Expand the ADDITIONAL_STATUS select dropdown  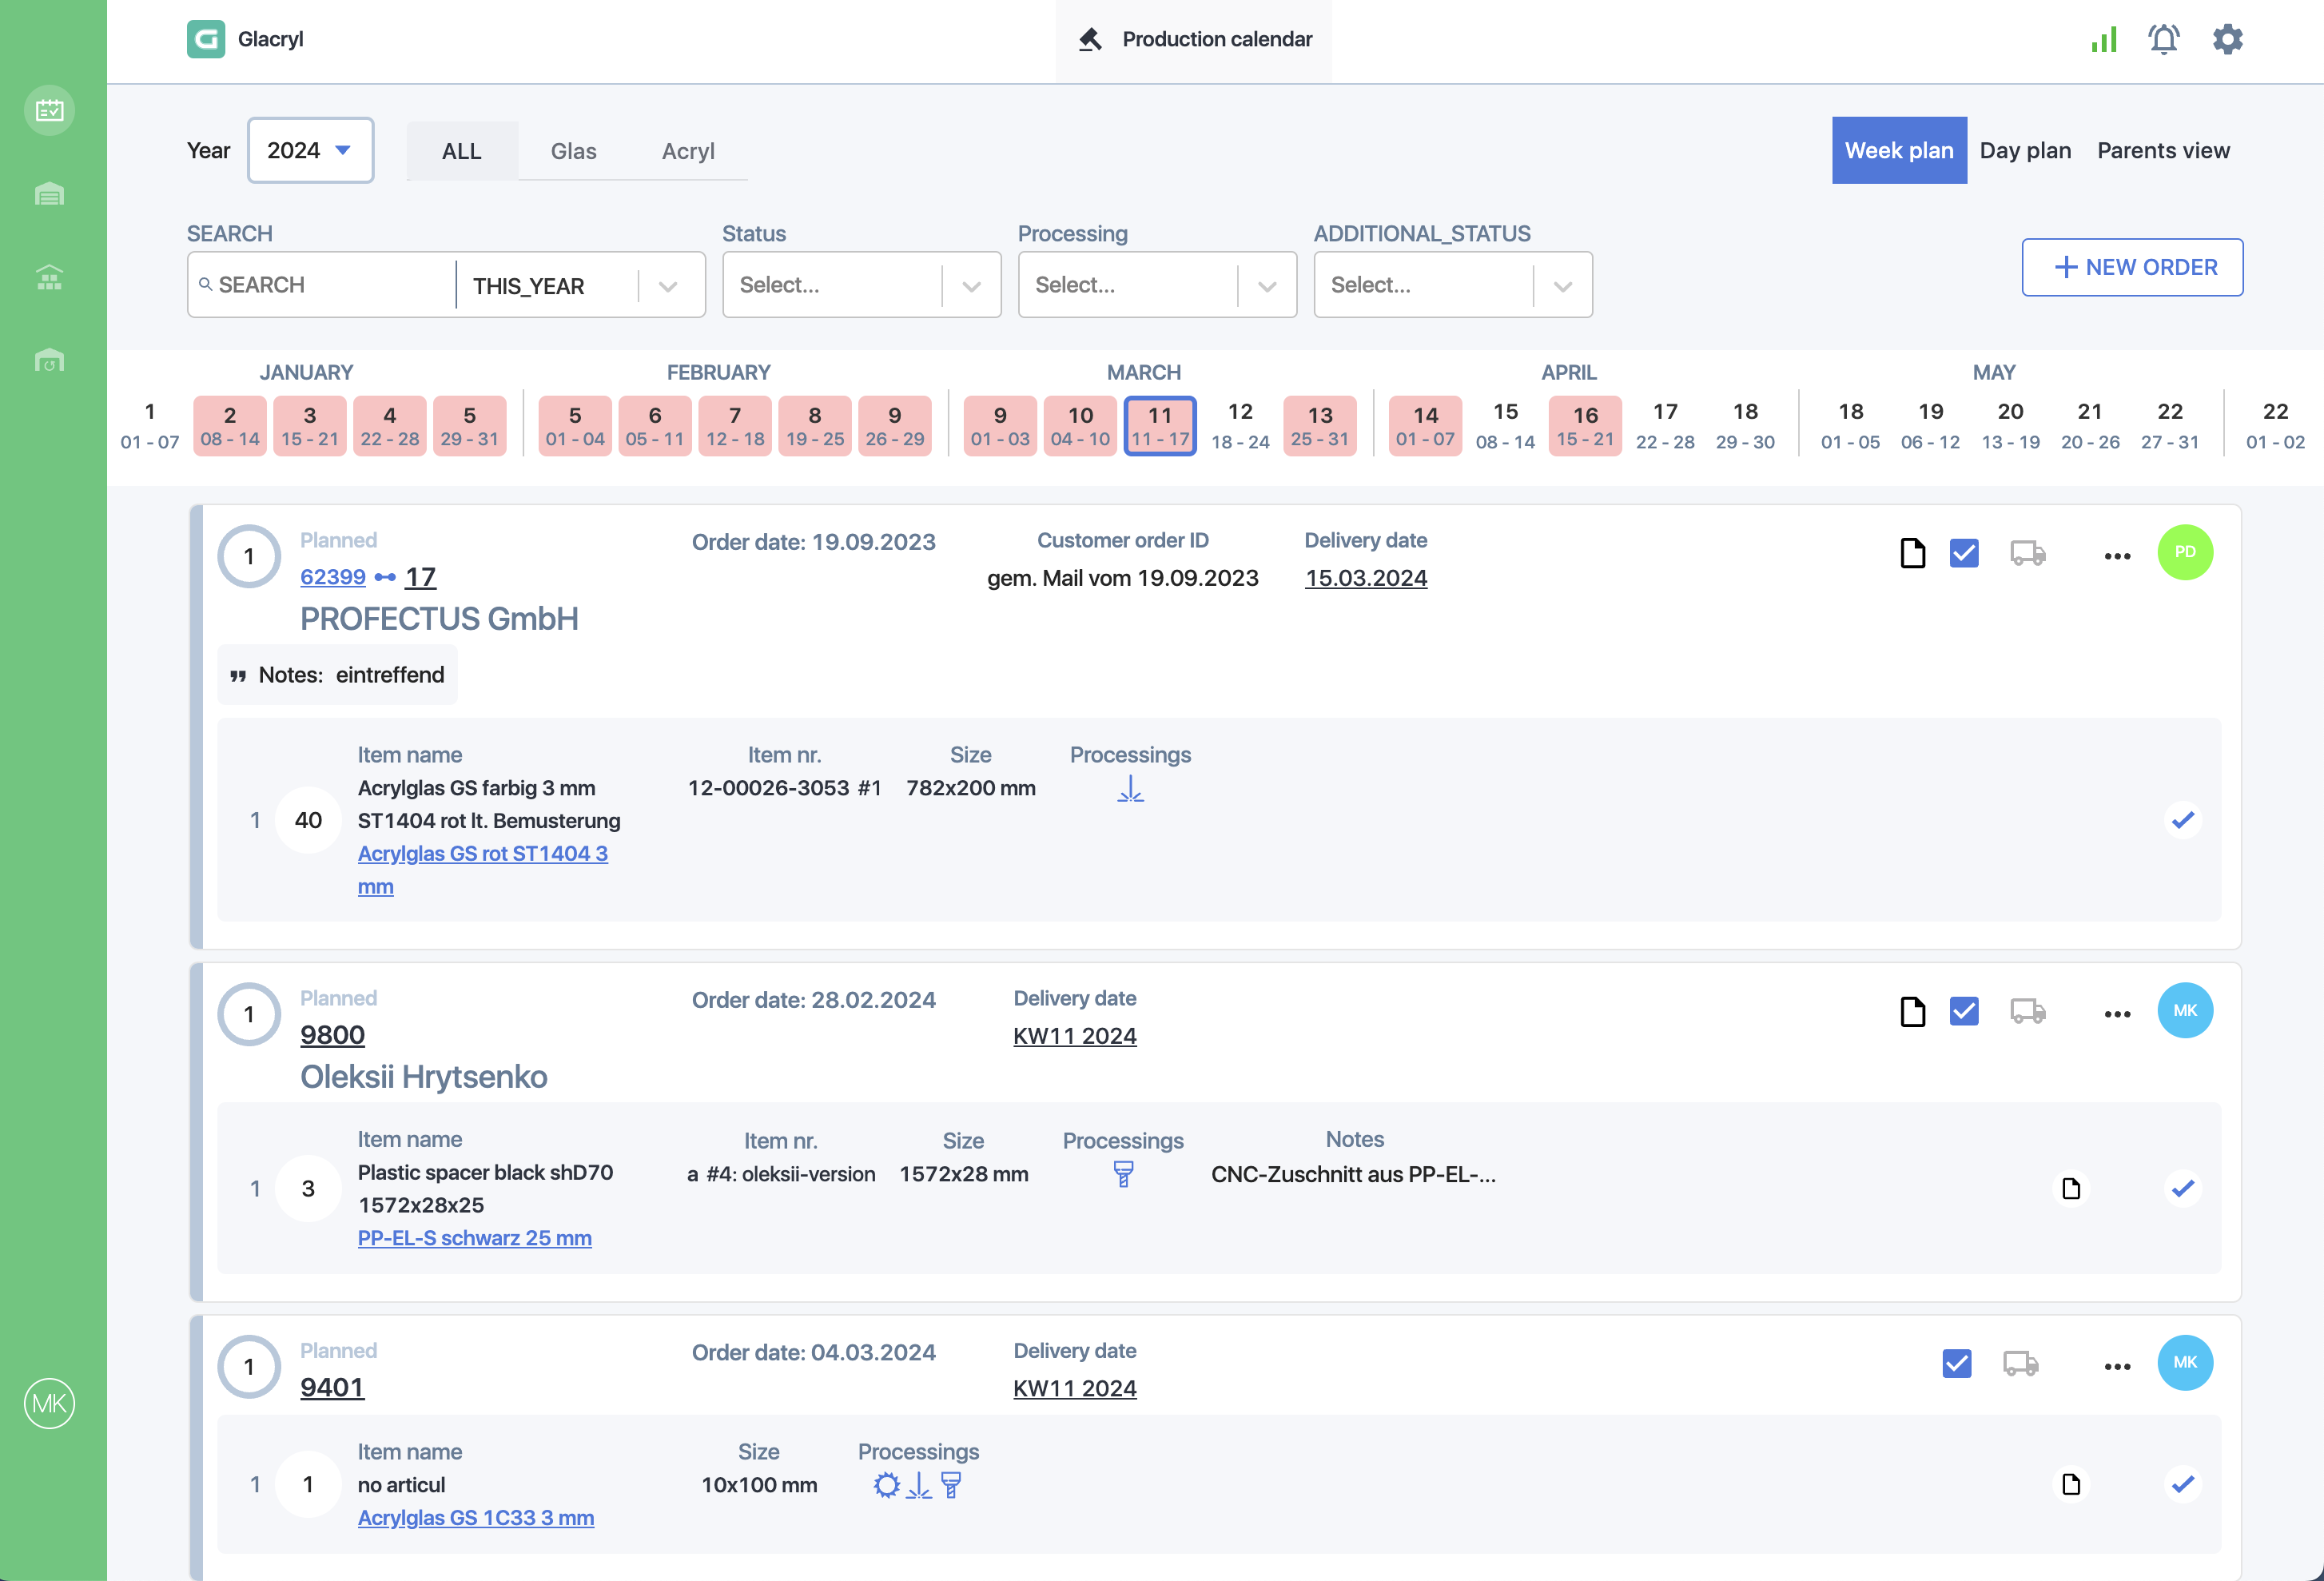tap(1452, 285)
